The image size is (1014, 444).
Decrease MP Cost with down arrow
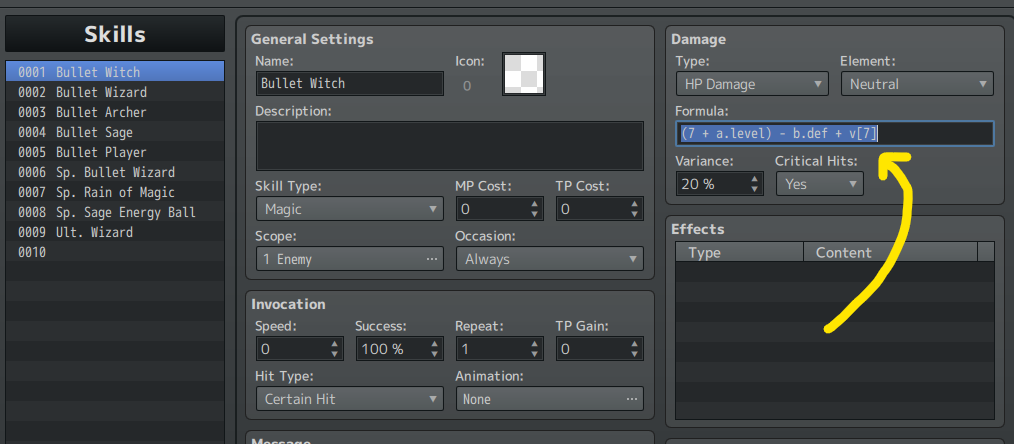[535, 214]
